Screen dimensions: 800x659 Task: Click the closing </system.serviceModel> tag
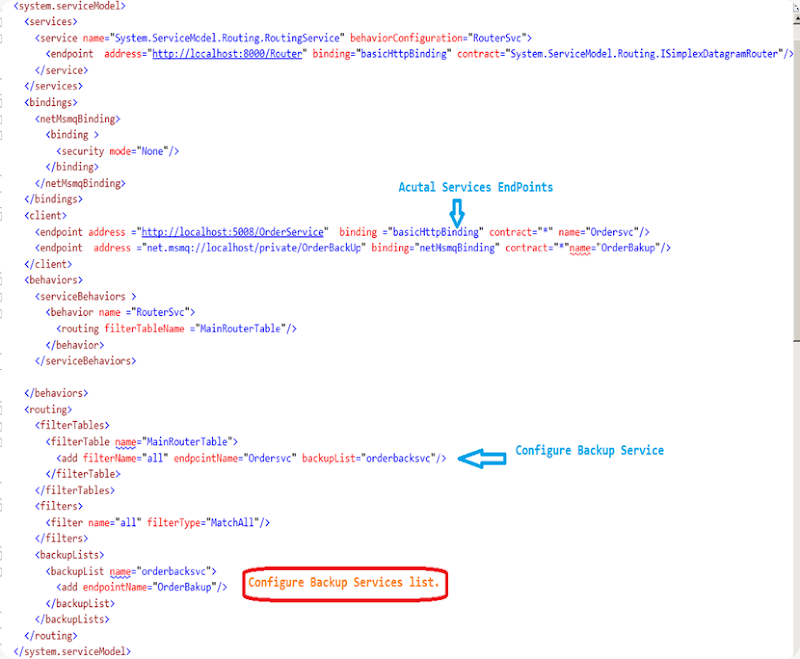72,651
